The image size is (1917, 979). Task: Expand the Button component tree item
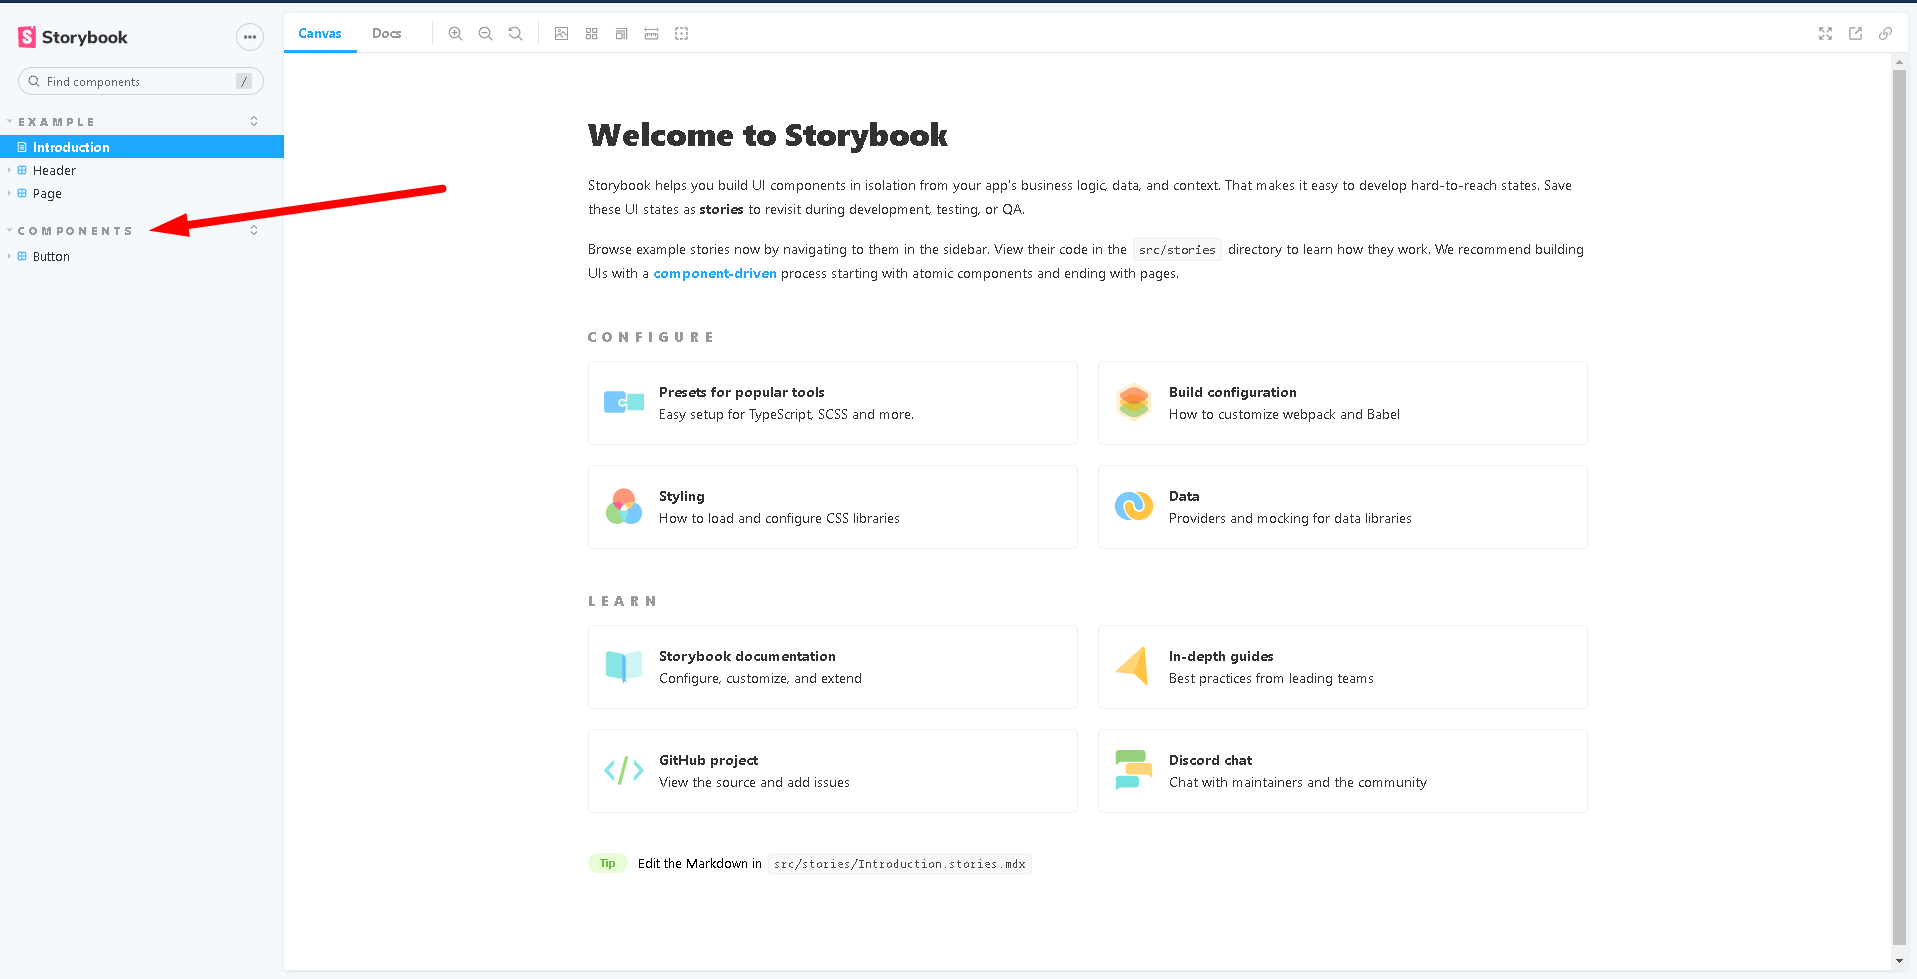pos(51,256)
